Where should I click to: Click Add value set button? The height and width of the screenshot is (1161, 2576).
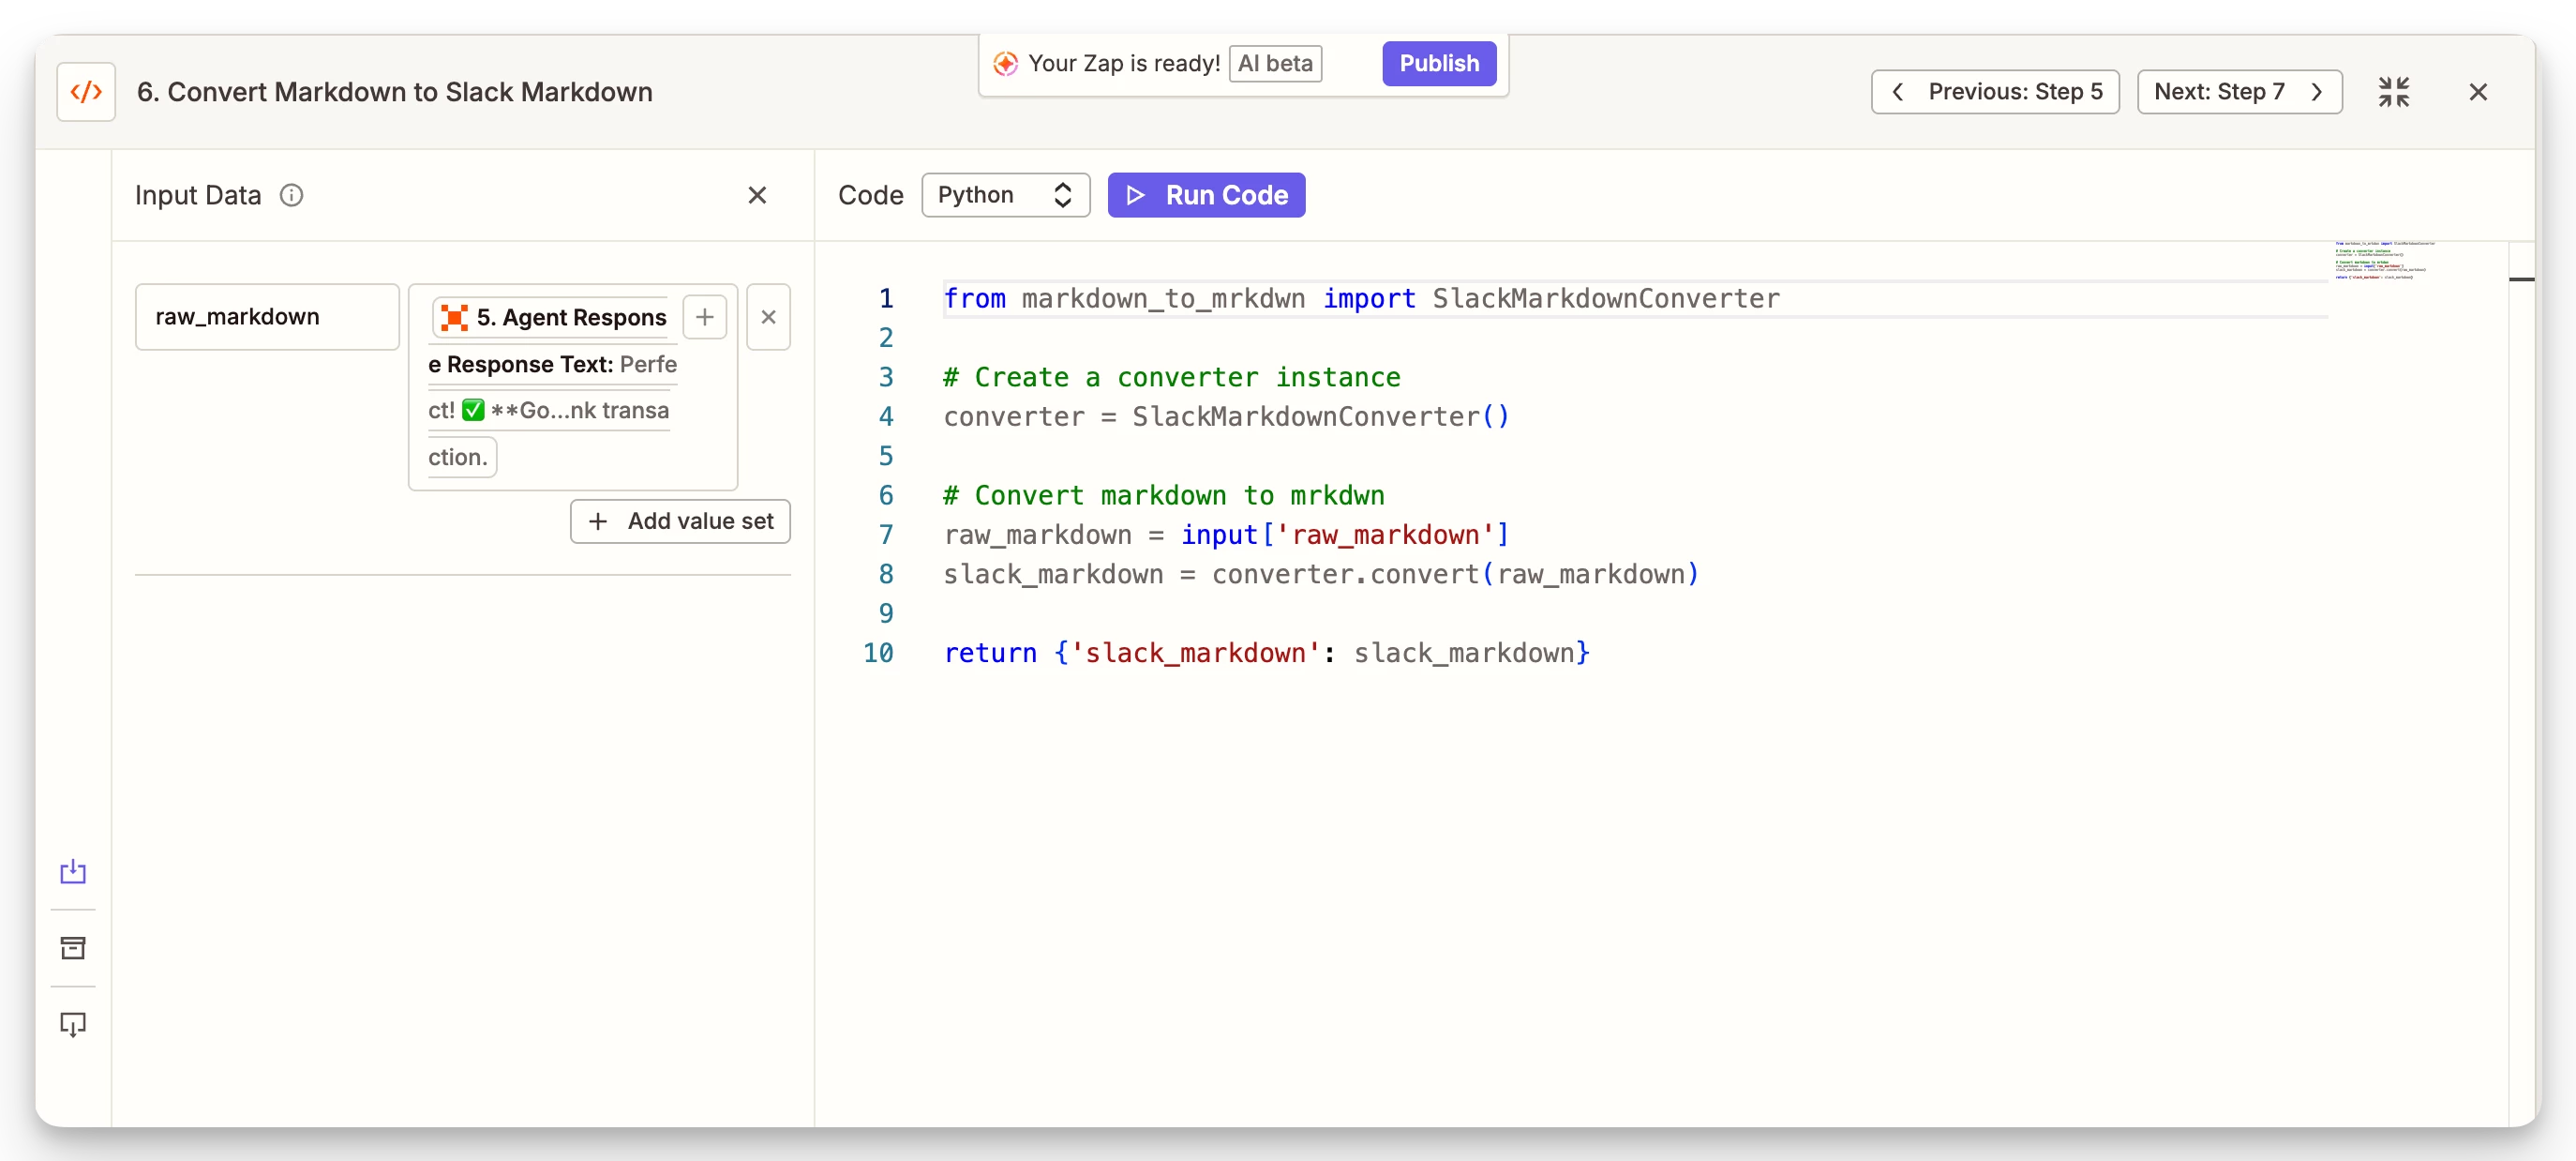pos(680,521)
